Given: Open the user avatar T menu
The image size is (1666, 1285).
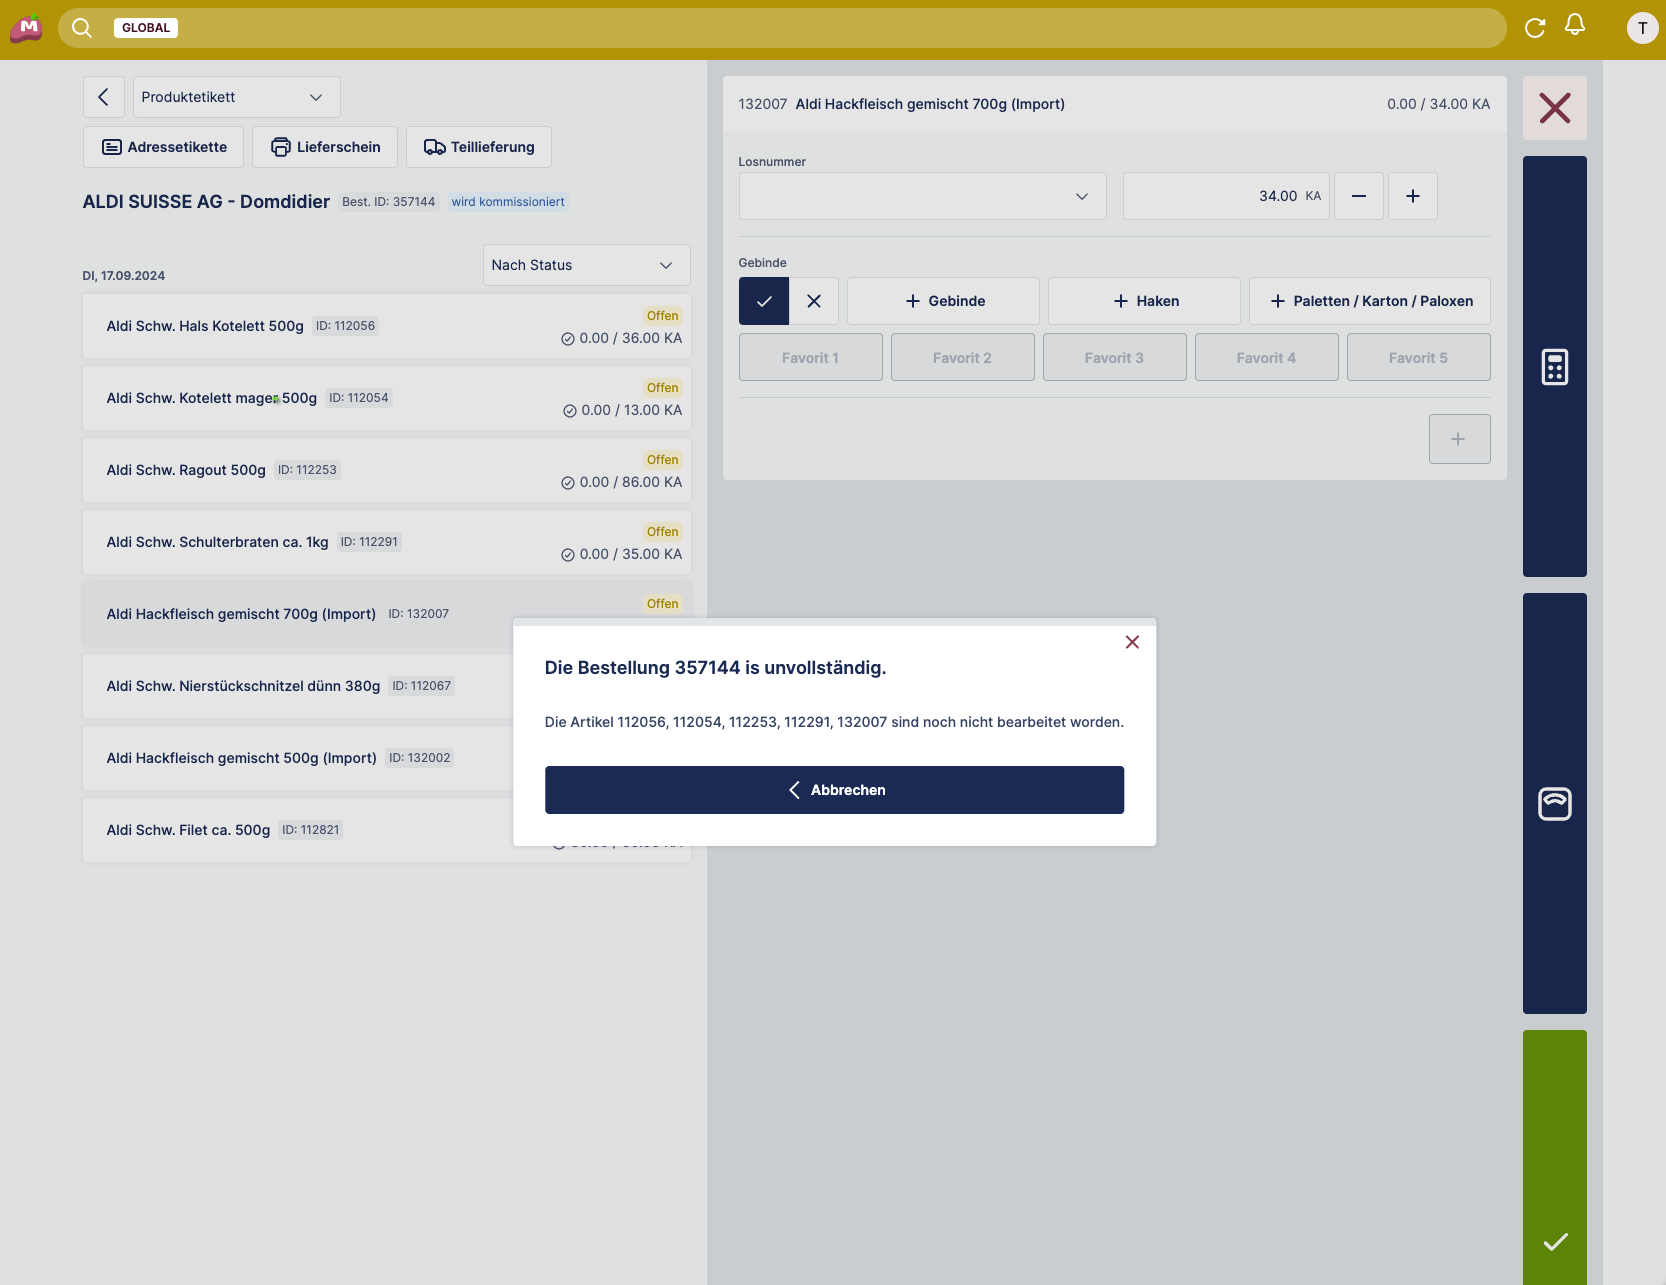Looking at the screenshot, I should pos(1642,28).
